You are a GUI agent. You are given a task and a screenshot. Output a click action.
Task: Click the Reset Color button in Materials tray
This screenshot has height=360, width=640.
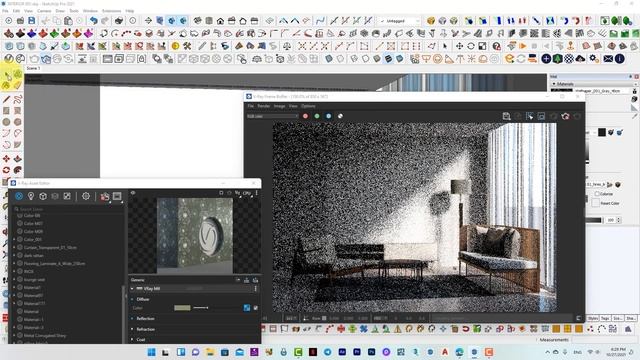click(x=610, y=203)
